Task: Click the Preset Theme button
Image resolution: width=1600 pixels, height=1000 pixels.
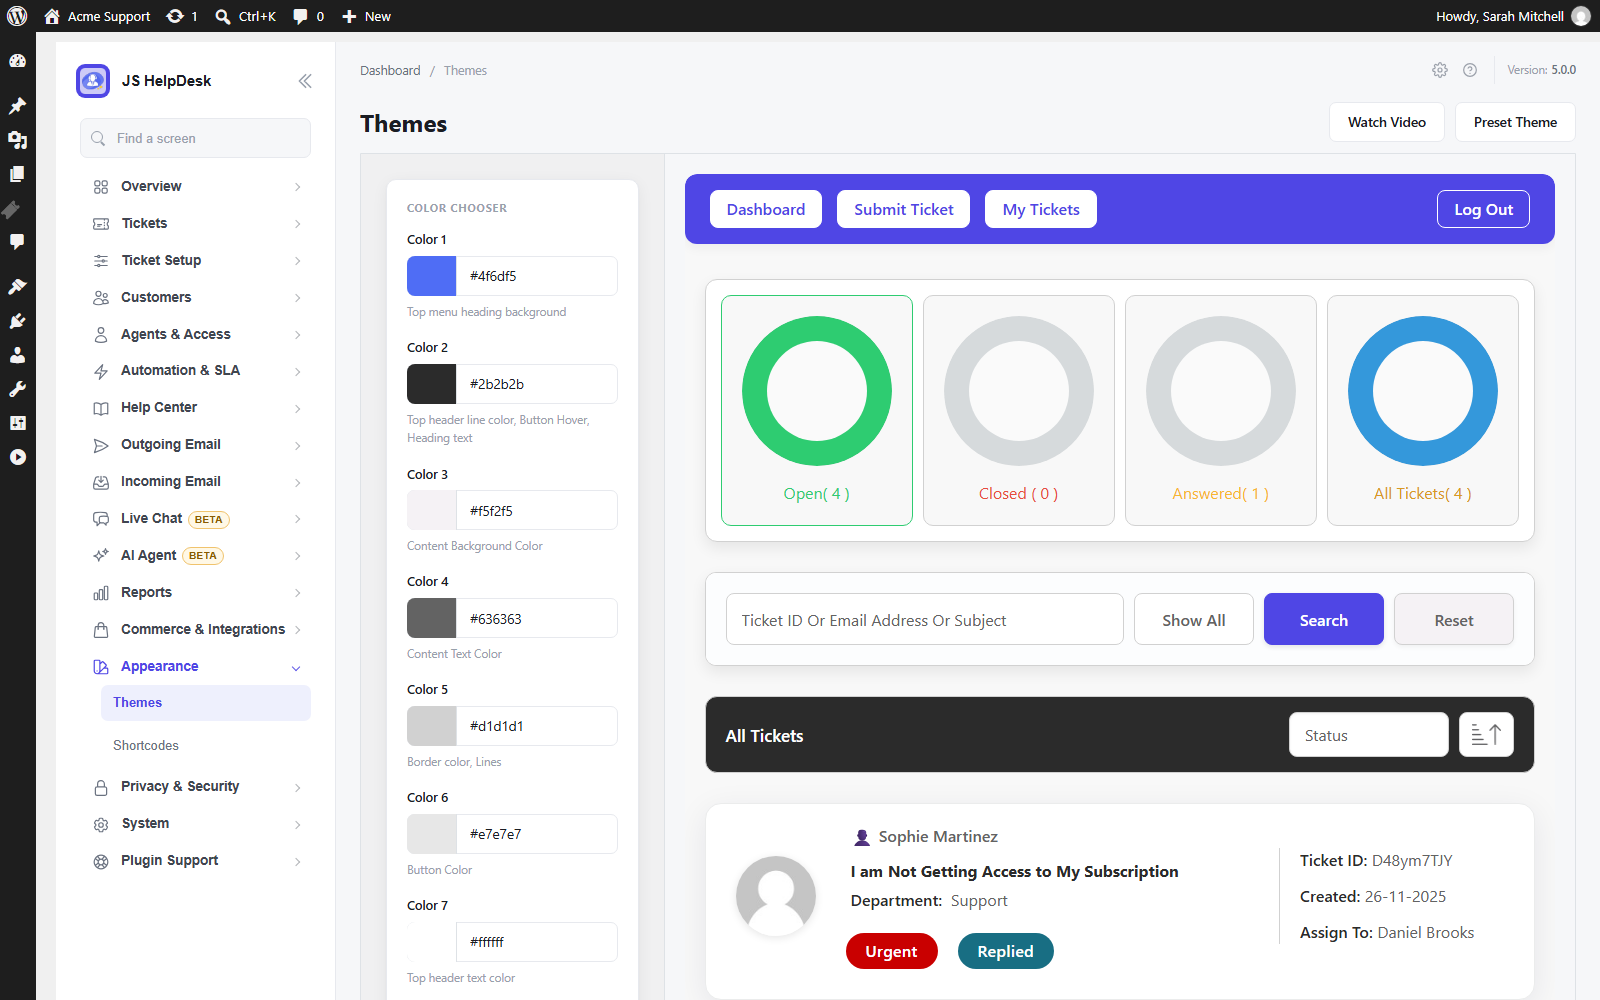Action: click(1515, 122)
